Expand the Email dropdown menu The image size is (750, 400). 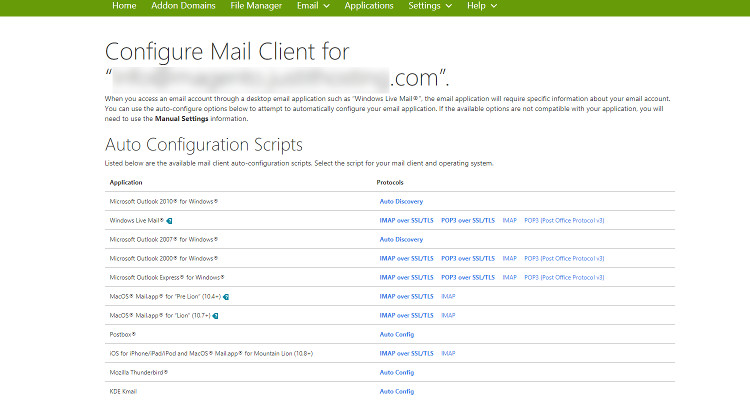313,6
